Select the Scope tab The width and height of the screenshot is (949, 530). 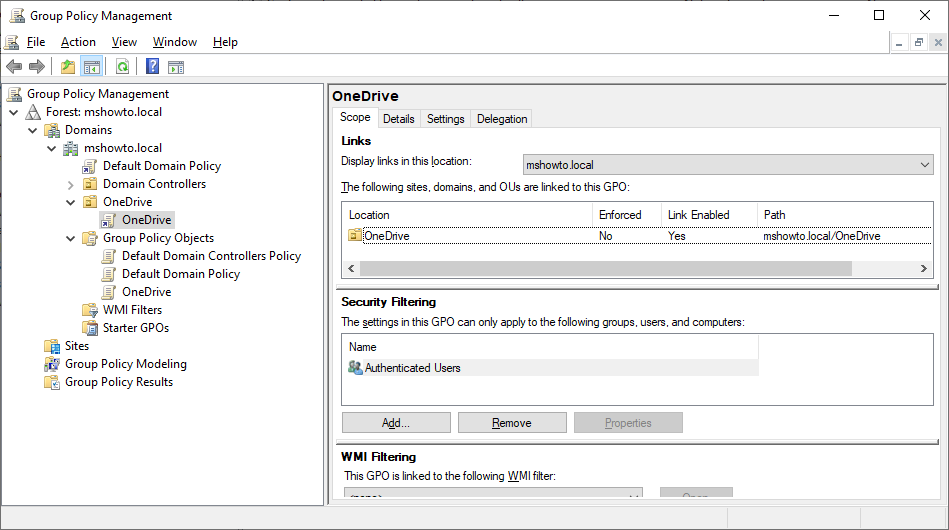pos(355,117)
